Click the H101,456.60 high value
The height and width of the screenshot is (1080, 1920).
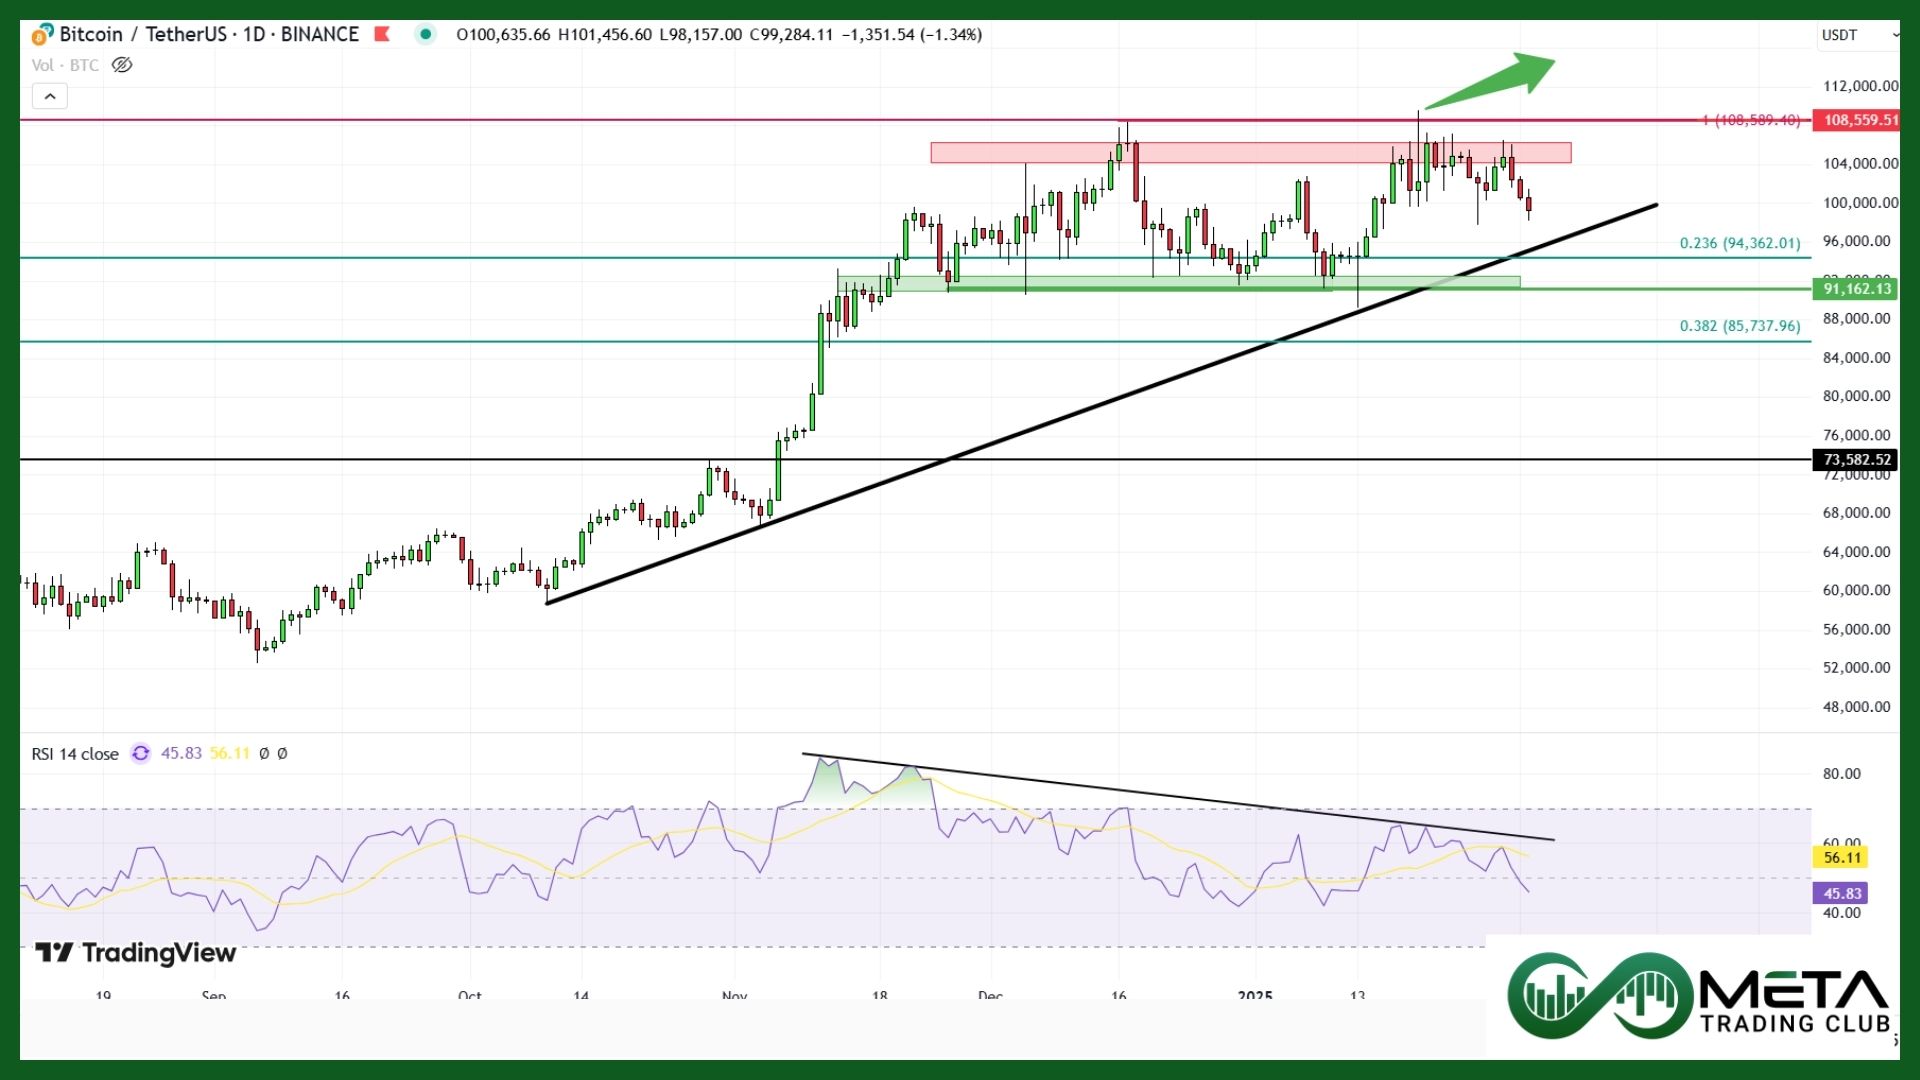coord(605,34)
